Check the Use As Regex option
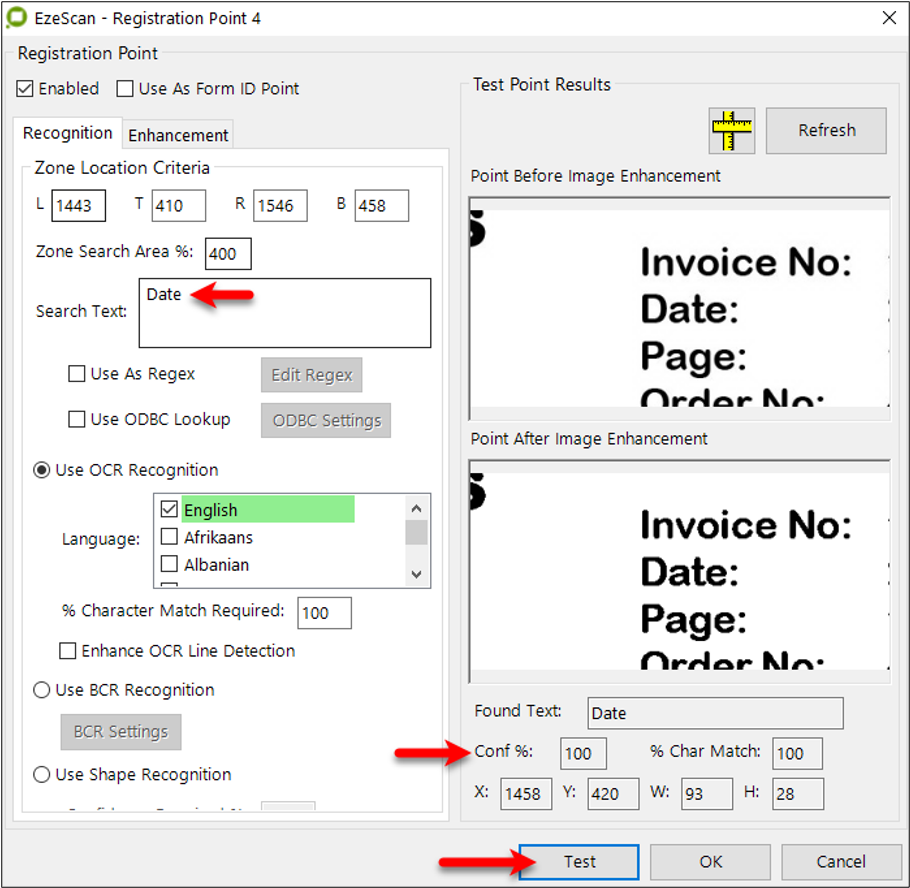Screen dimensions: 910x888 coord(77,374)
